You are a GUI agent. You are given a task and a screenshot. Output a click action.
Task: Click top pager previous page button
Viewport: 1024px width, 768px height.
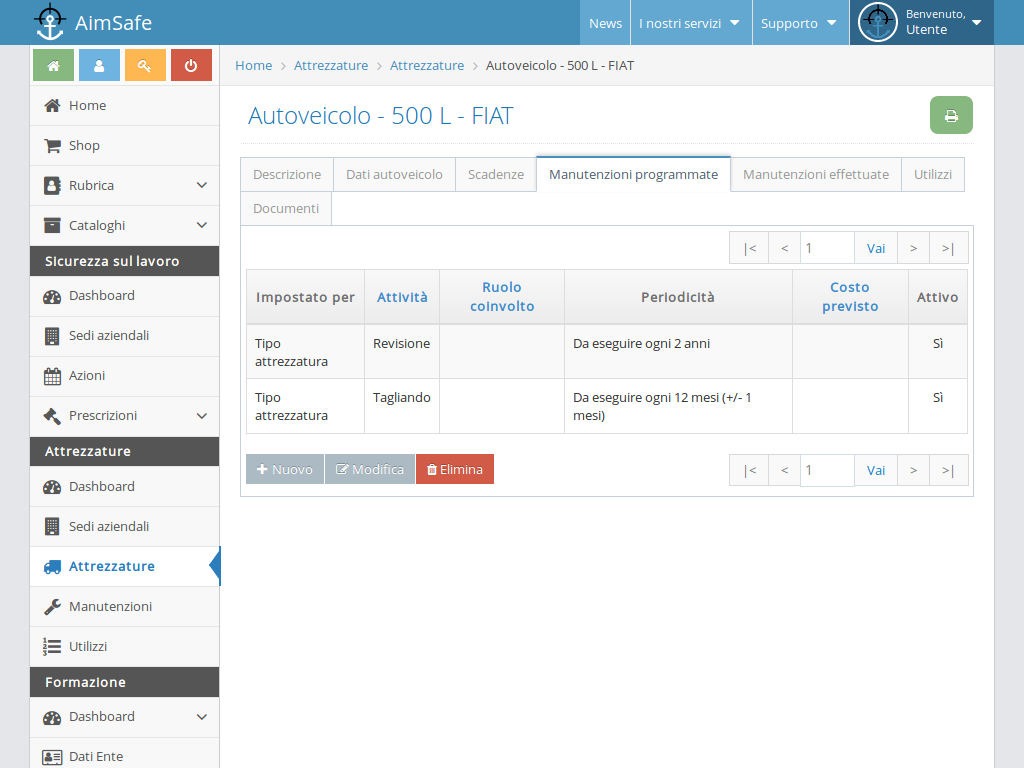pyautogui.click(x=784, y=248)
